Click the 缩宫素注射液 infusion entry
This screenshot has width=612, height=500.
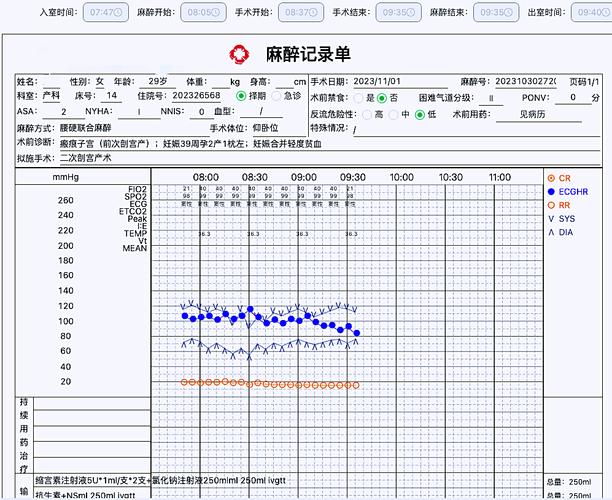pos(160,480)
